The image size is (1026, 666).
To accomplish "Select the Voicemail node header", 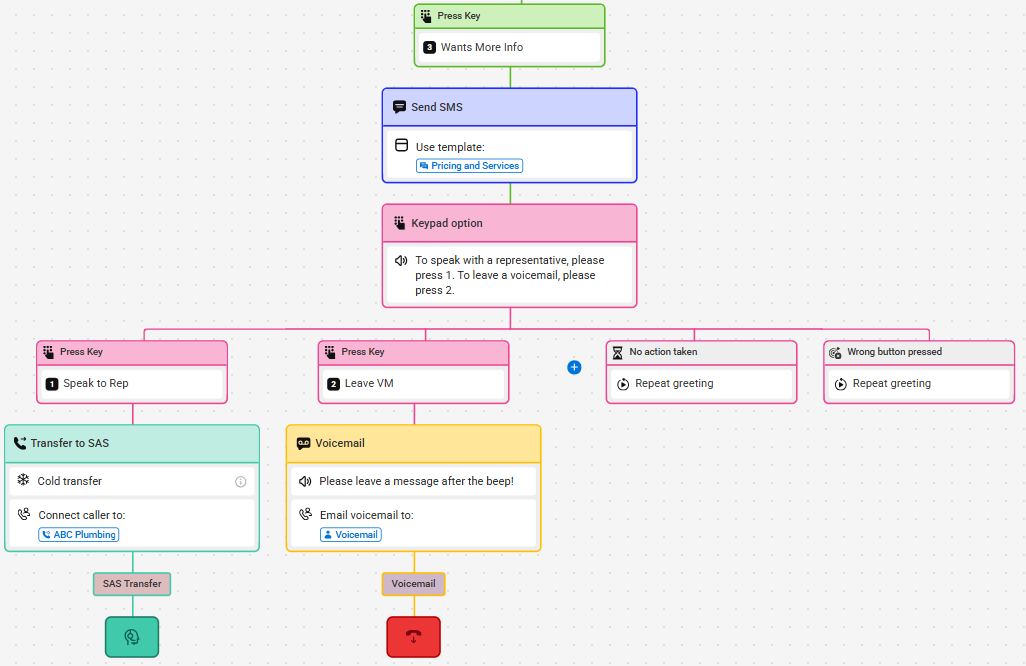I will [414, 444].
